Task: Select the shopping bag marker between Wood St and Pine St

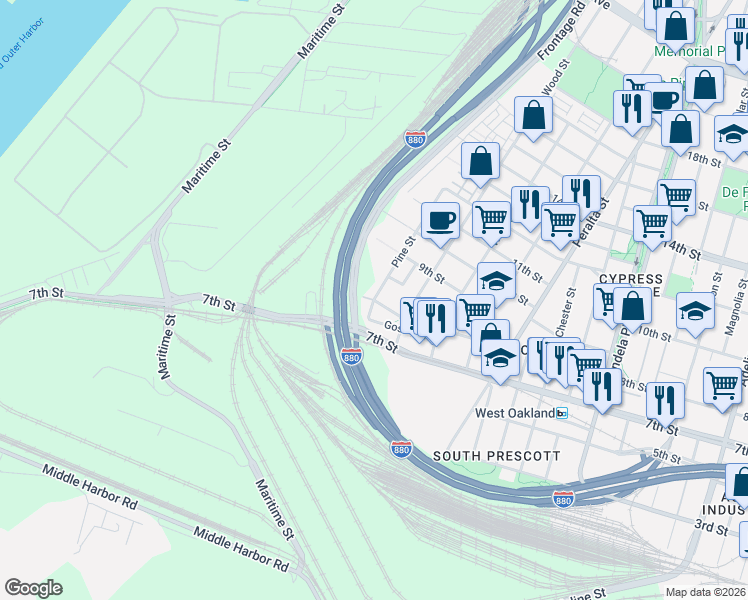Action: click(480, 163)
